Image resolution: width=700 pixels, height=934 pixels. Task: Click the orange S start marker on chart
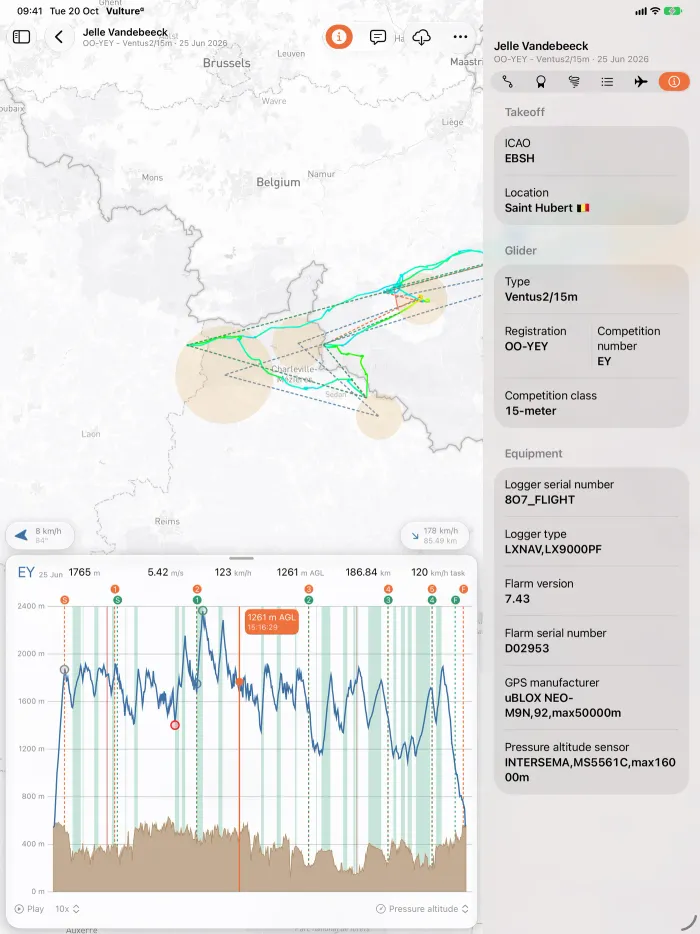pos(65,600)
